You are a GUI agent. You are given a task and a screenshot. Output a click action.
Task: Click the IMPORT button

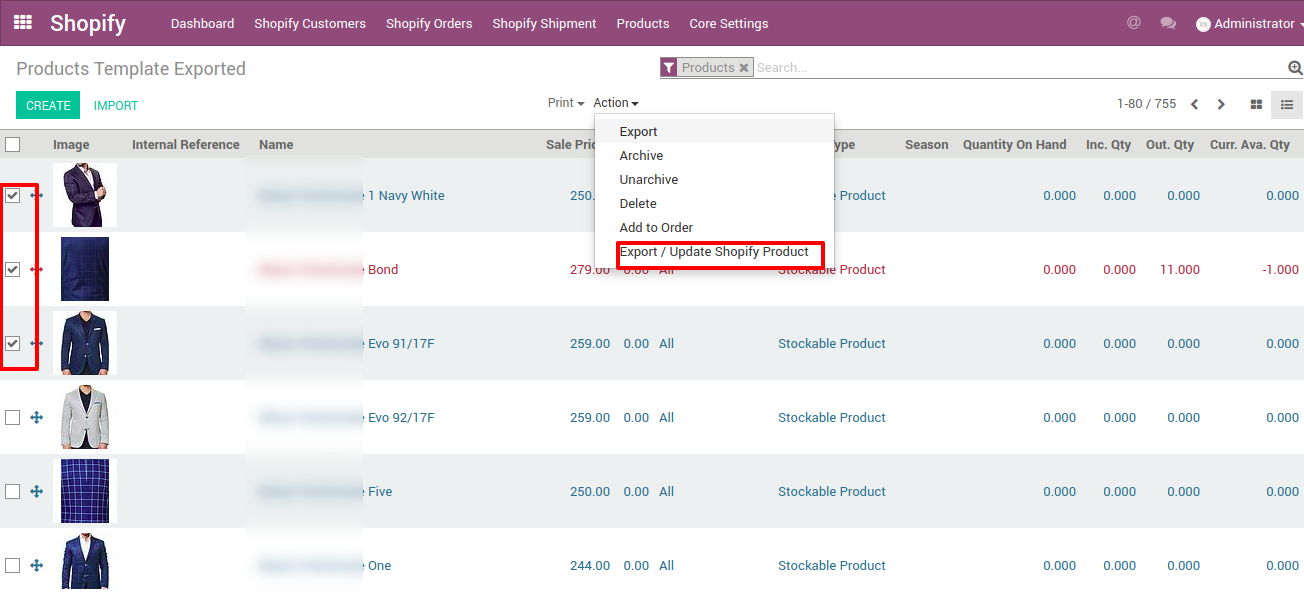coord(116,105)
